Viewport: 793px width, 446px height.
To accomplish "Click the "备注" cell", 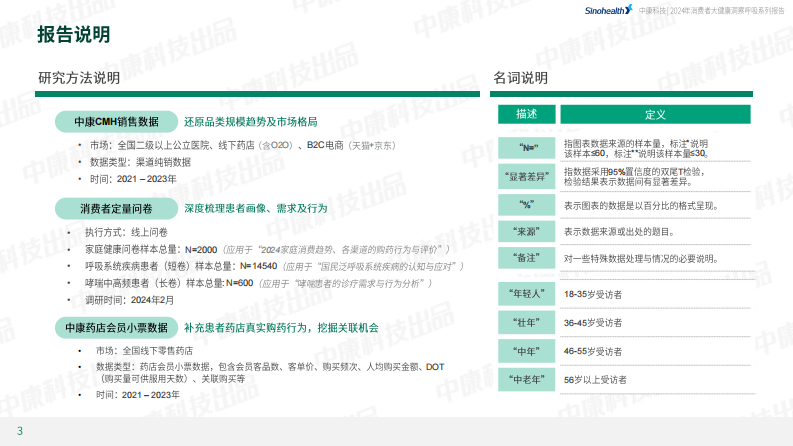I will (x=526, y=258).
